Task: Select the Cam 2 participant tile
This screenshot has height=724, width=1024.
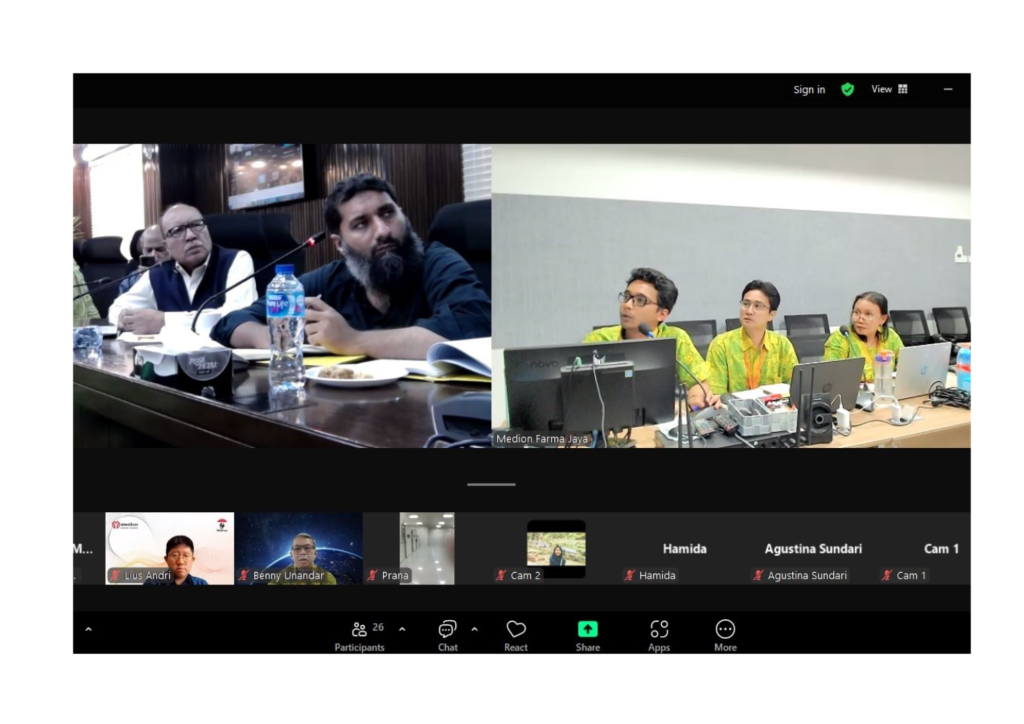Action: point(556,548)
